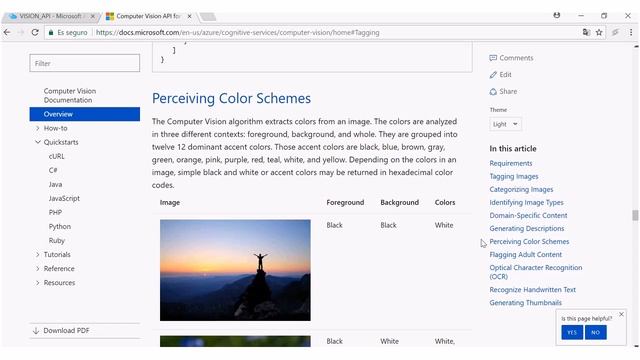Click the secure padlock icon
This screenshot has width=640, height=360.
(51, 32)
